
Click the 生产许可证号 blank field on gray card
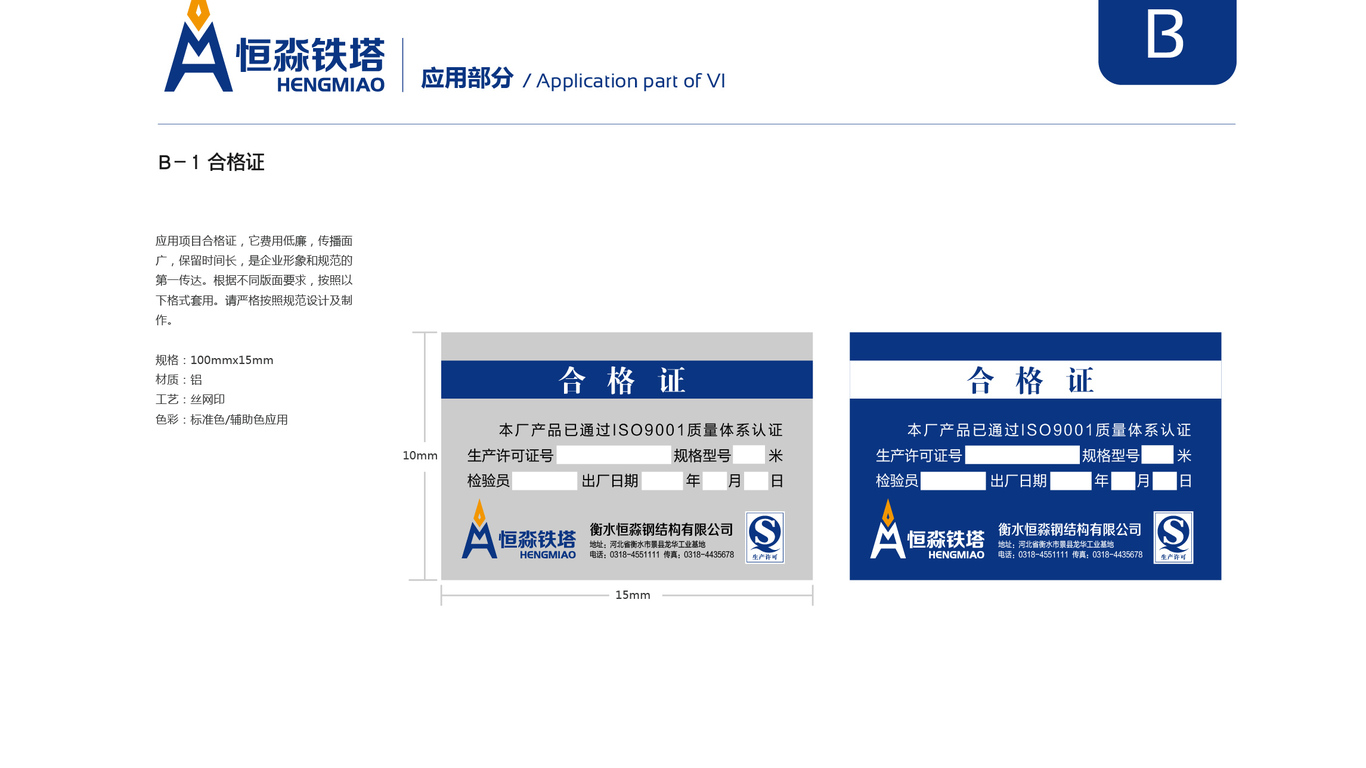click(613, 455)
